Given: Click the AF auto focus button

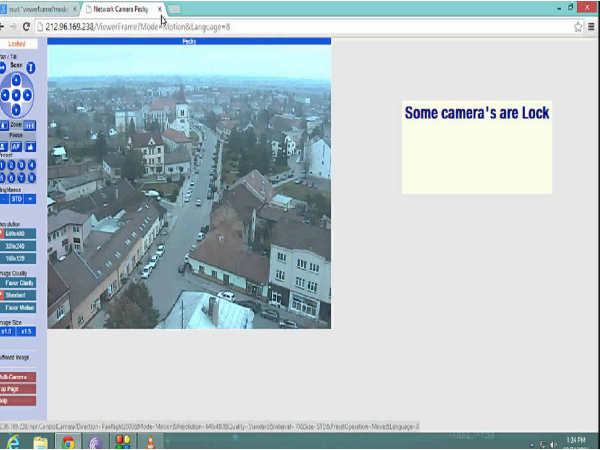Looking at the screenshot, I should pos(17,146).
